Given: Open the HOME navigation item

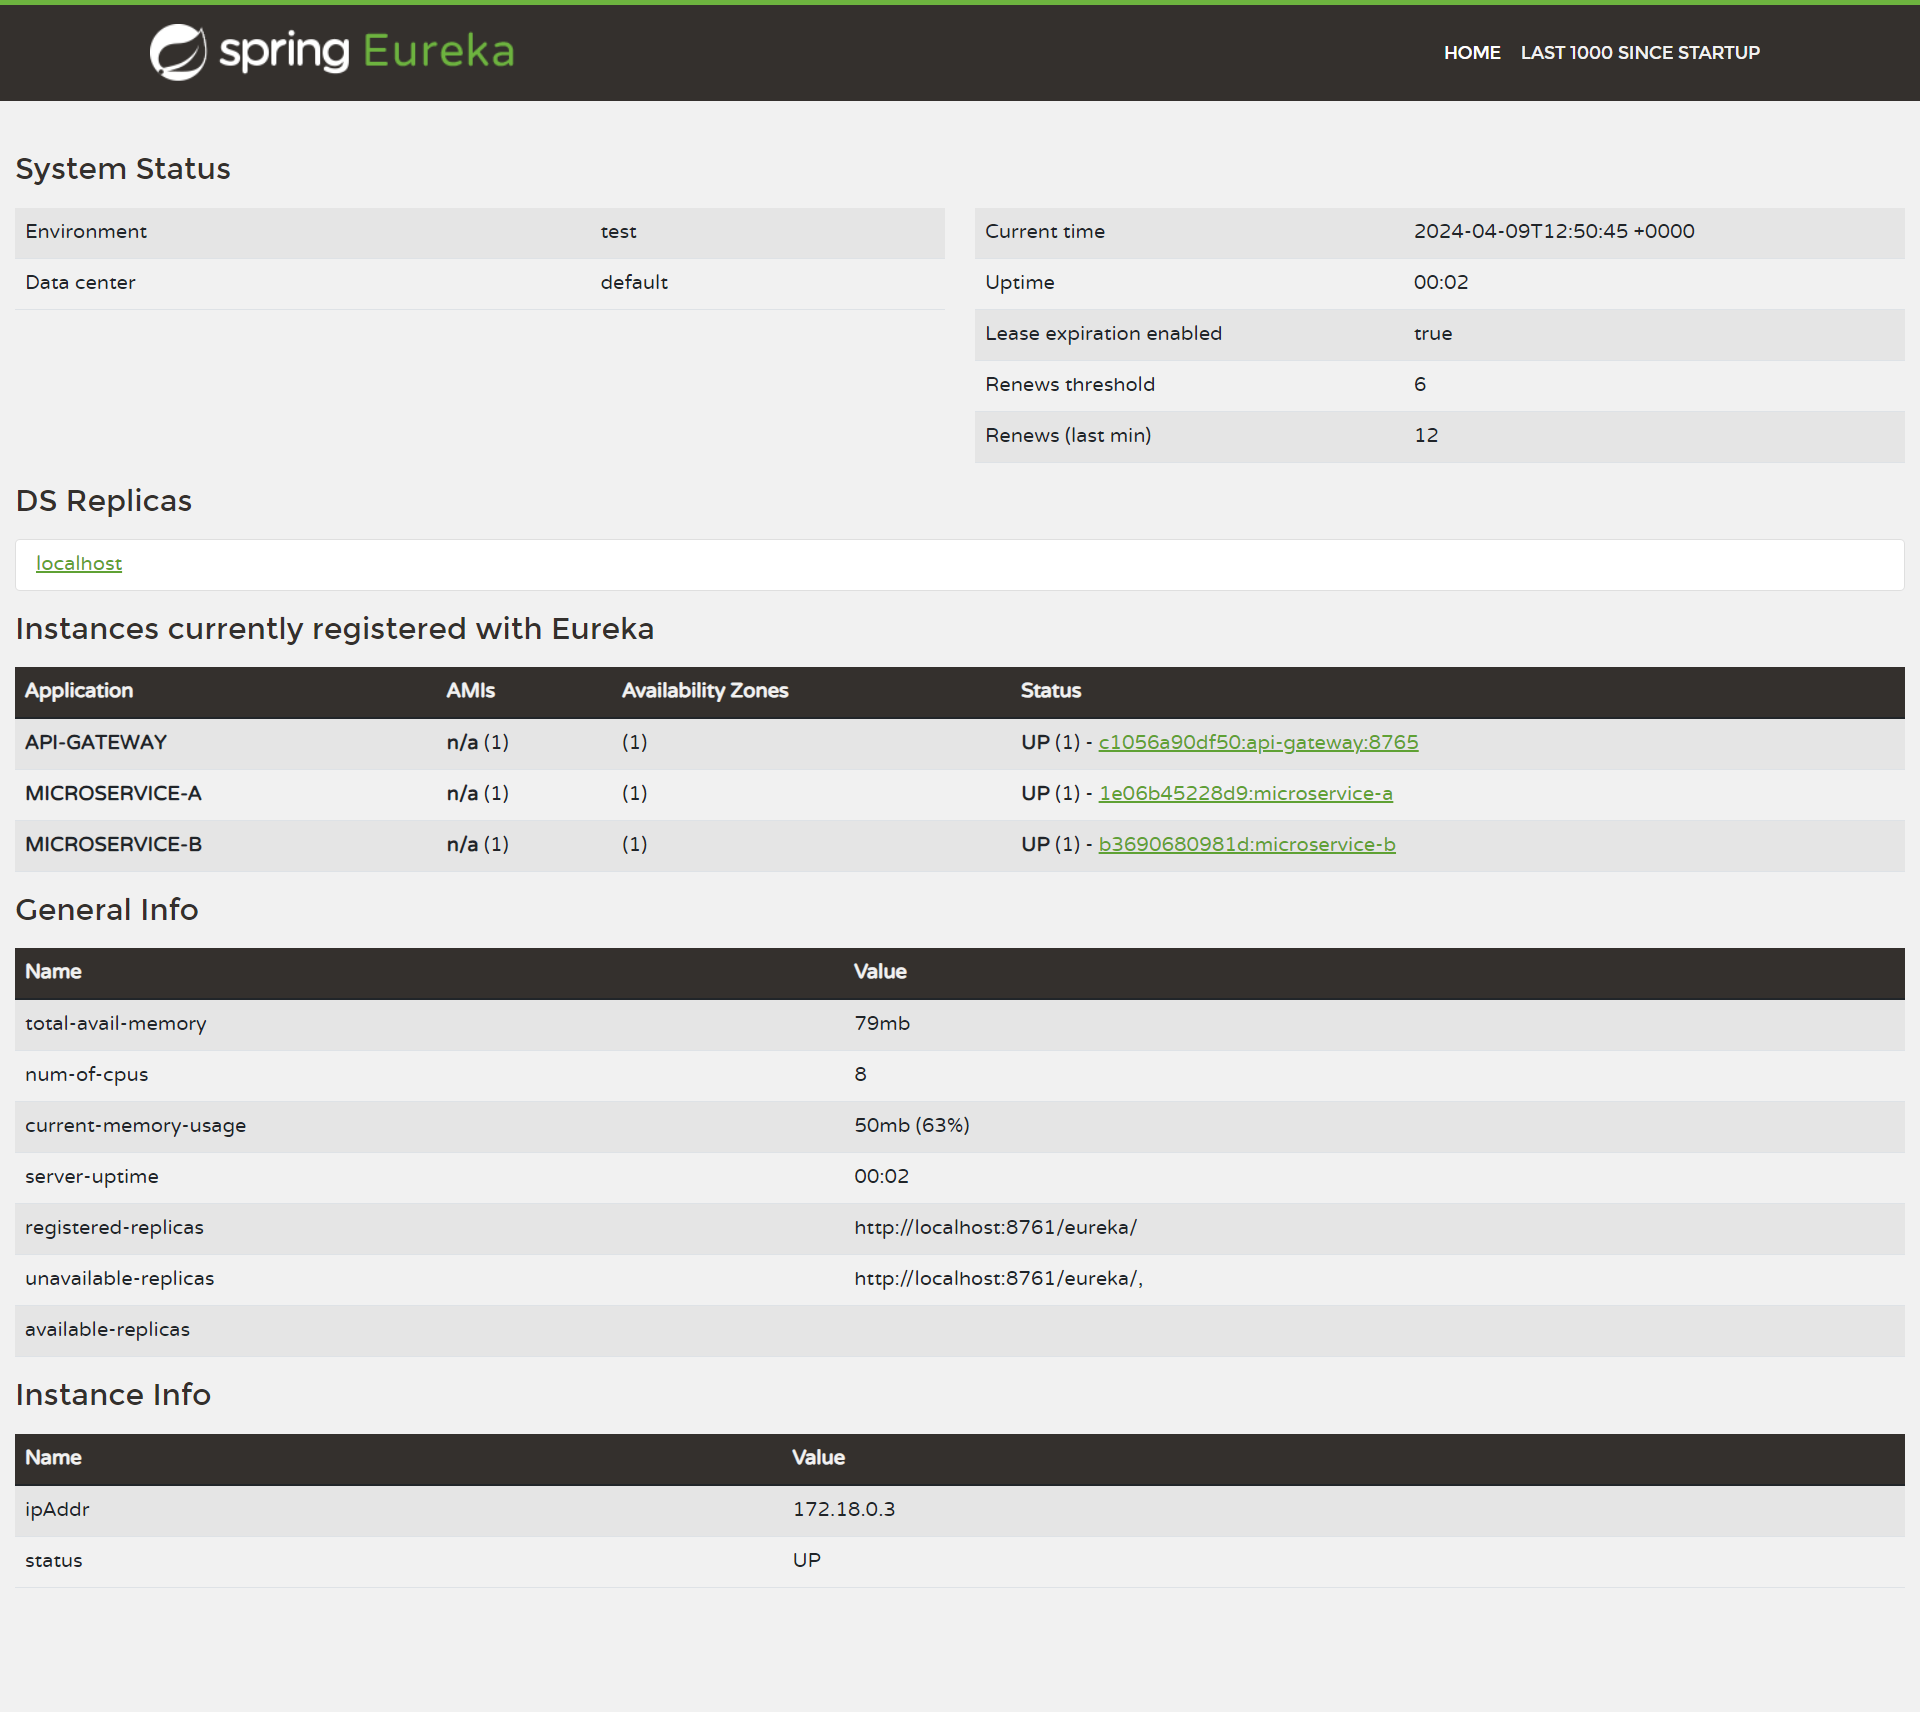Looking at the screenshot, I should [x=1472, y=53].
